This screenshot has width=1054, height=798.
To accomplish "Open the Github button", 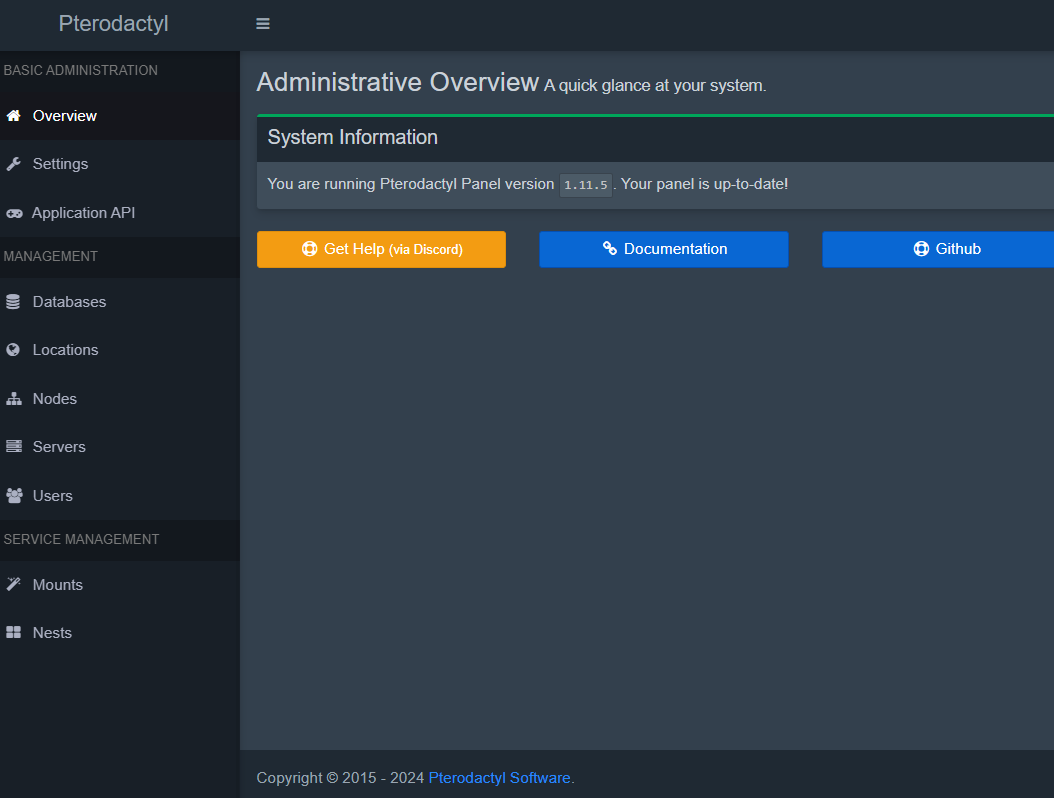I will [938, 249].
